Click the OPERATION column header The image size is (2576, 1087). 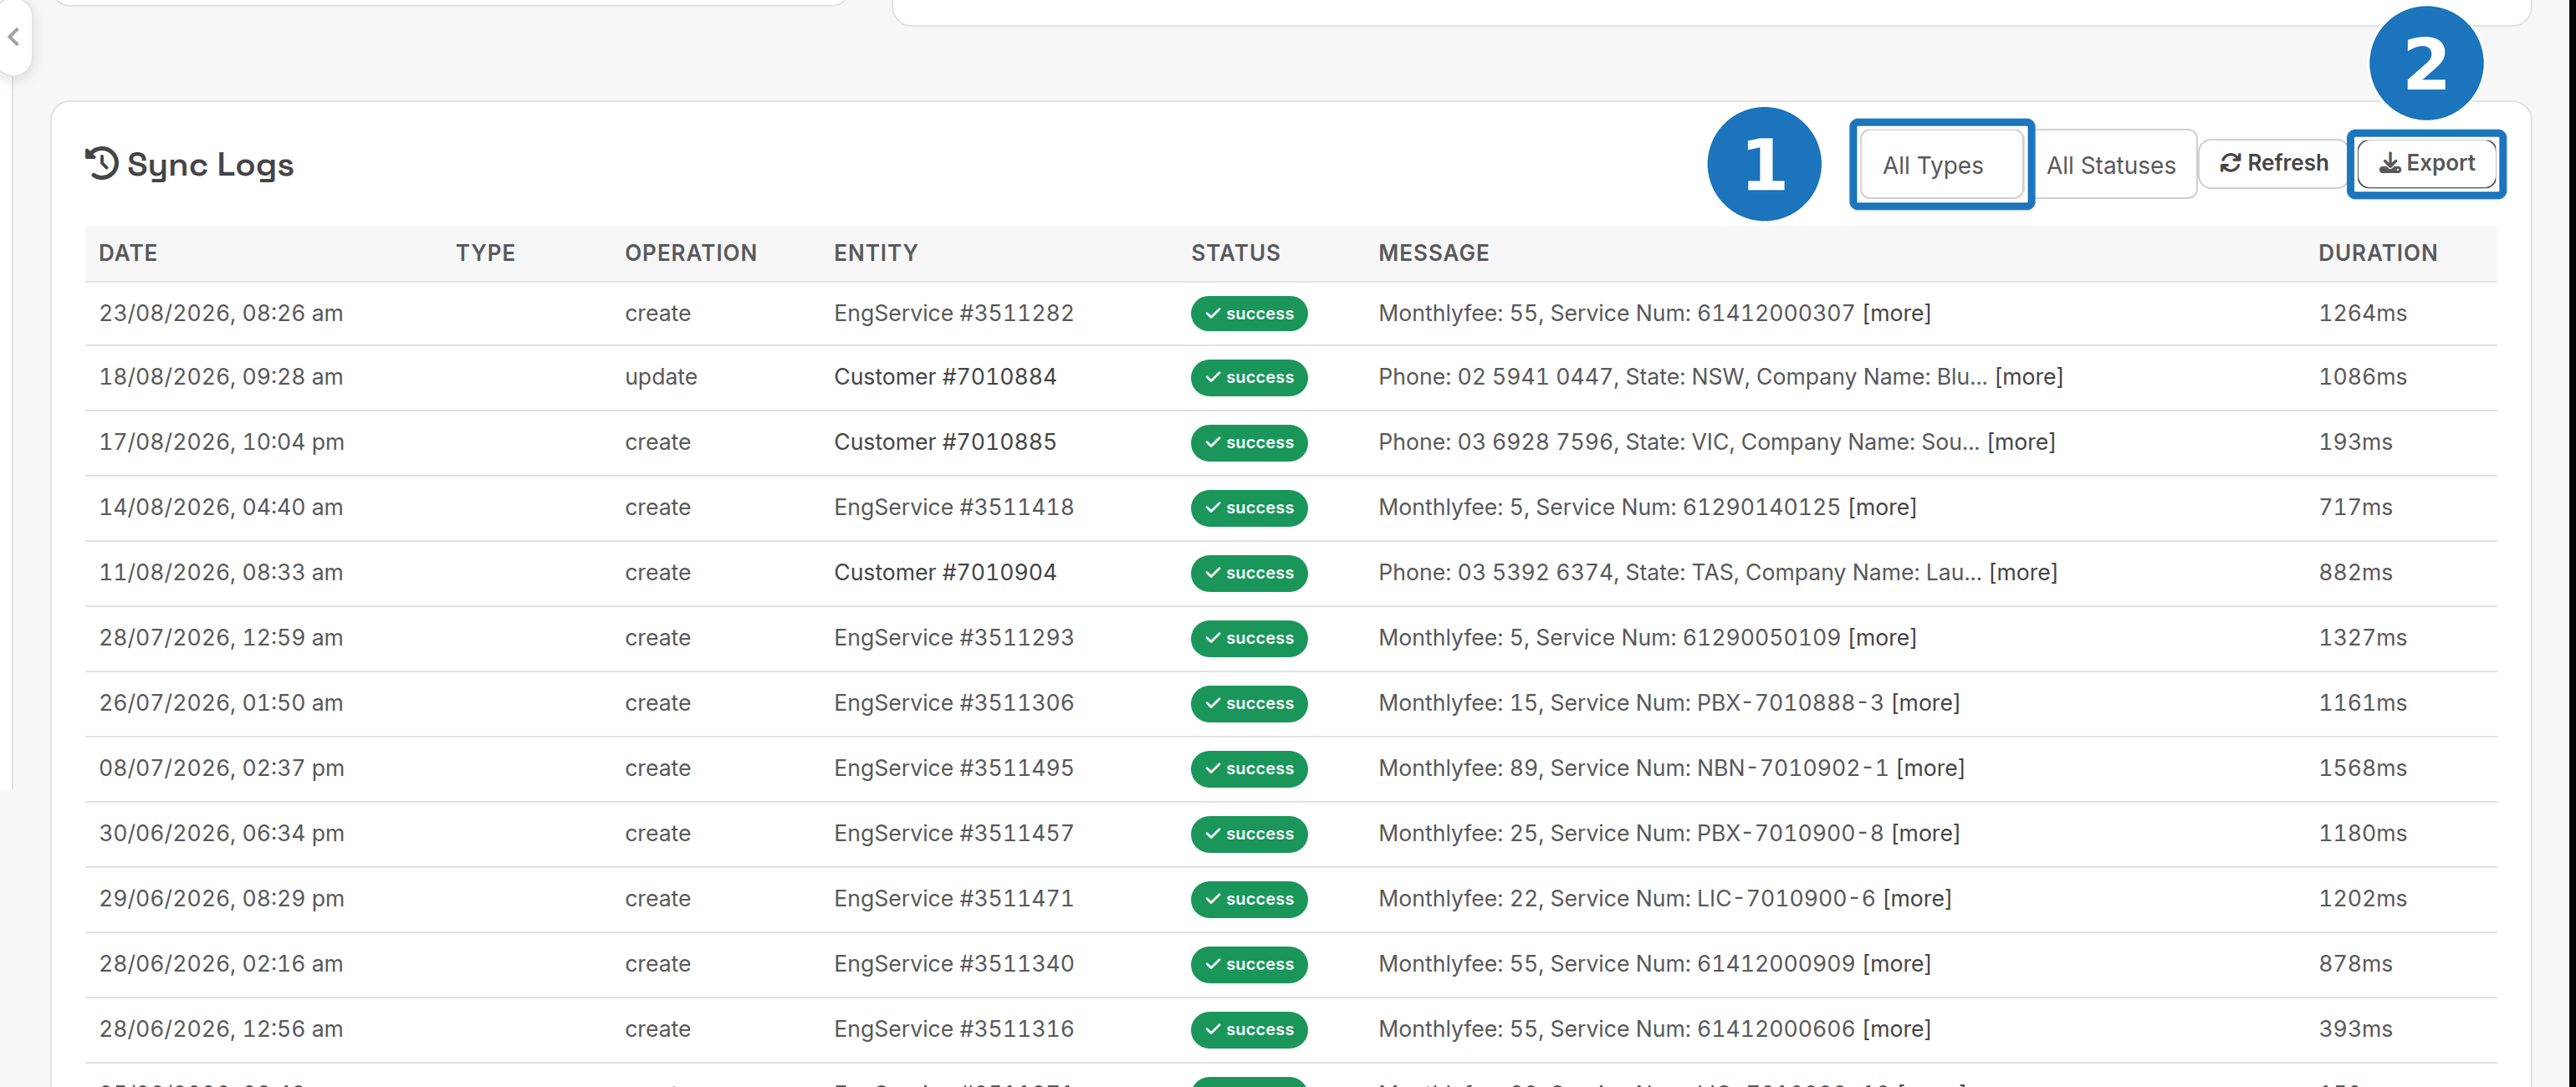[x=691, y=253]
